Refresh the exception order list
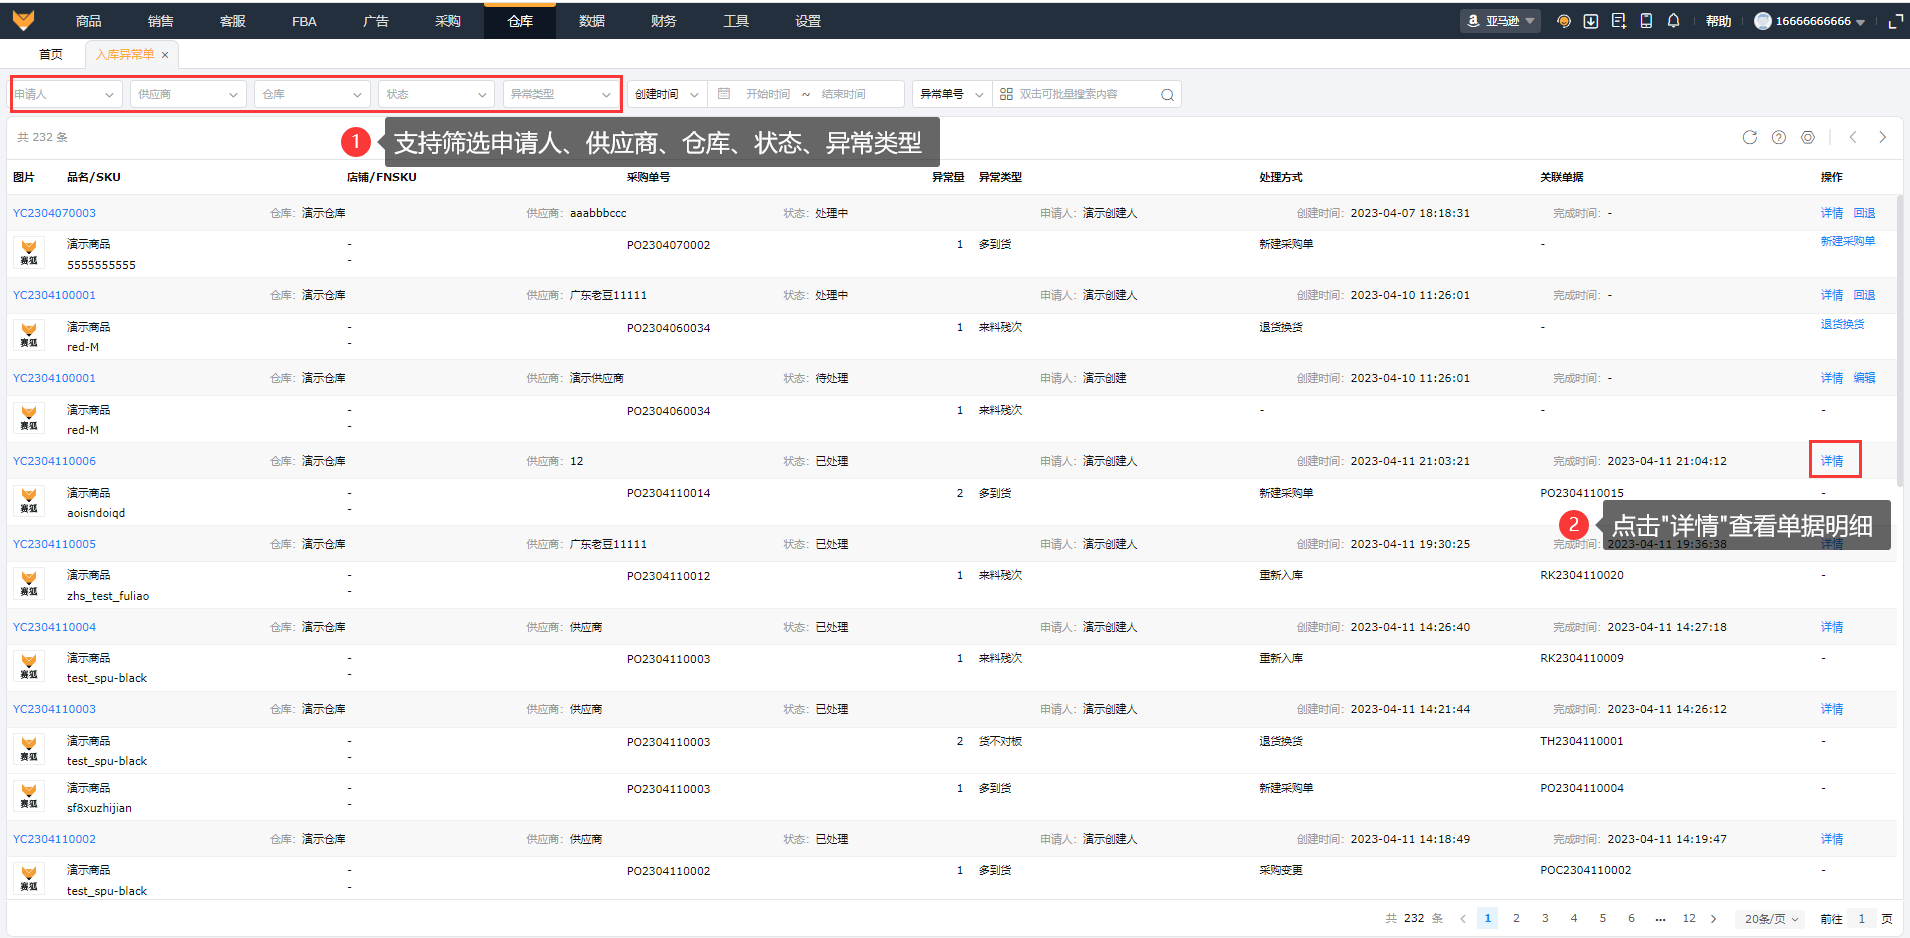Viewport: 1910px width, 938px height. (x=1750, y=137)
